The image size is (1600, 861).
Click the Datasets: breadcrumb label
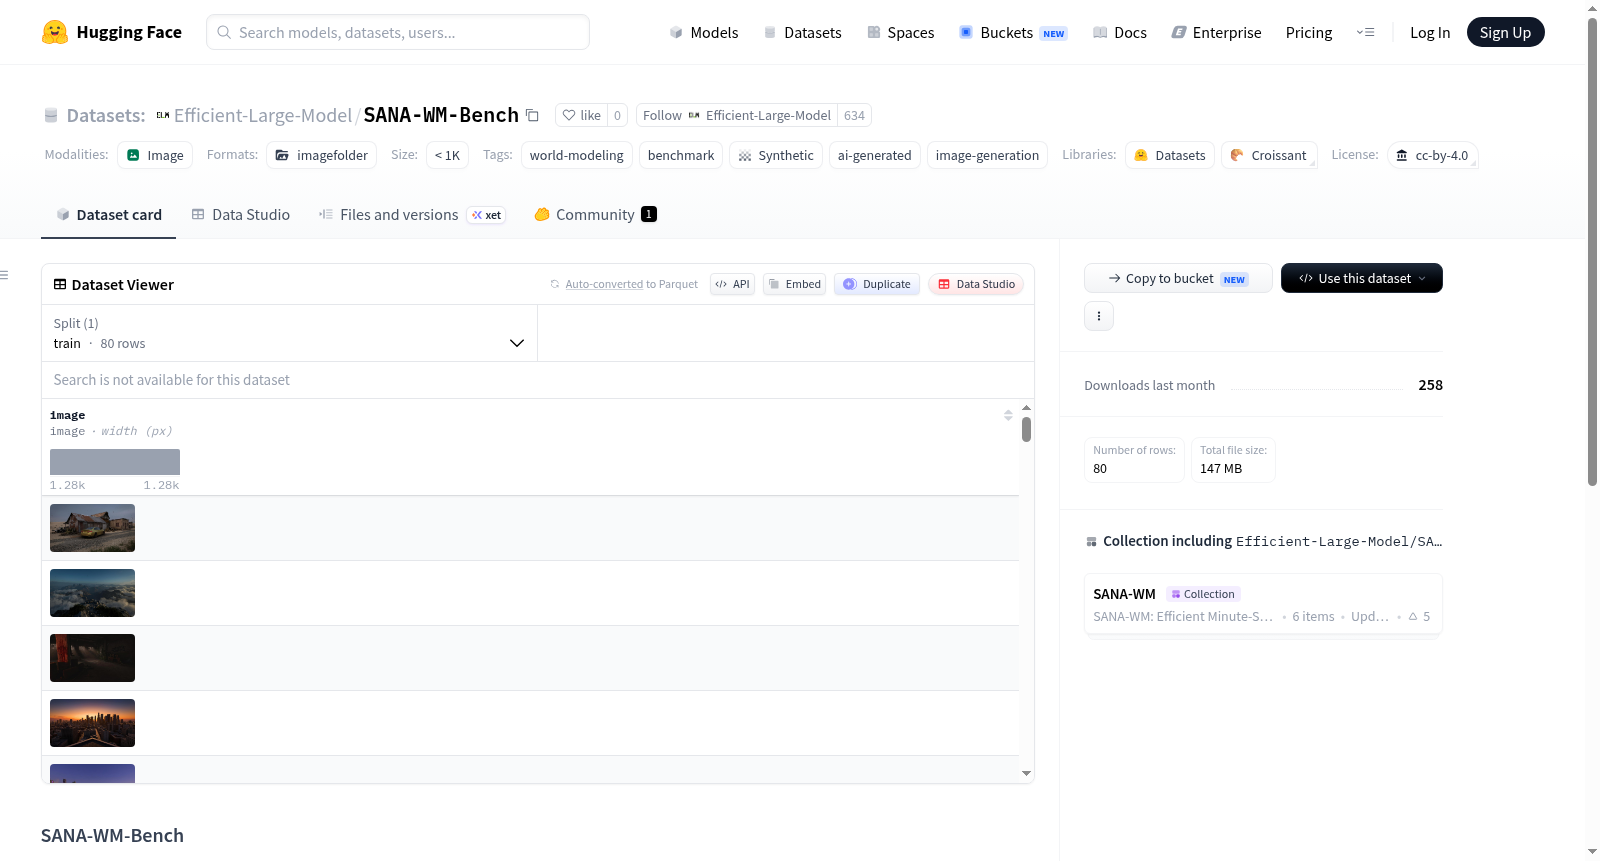point(106,115)
